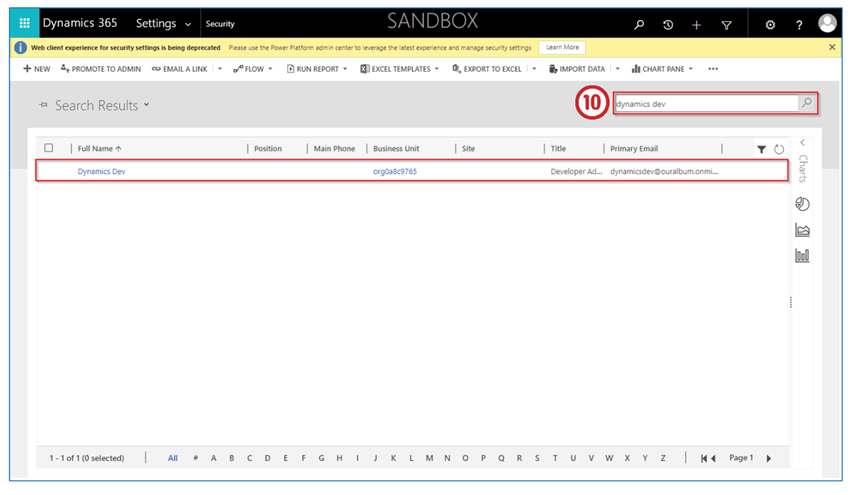Click the plus quick create icon
Viewport: 856px width, 495px height.
[696, 25]
